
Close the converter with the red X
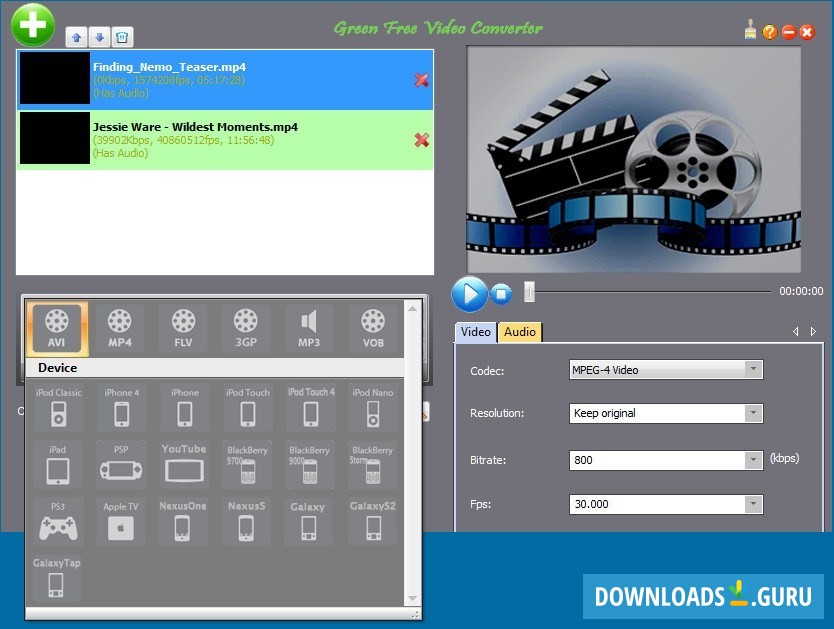[x=807, y=32]
